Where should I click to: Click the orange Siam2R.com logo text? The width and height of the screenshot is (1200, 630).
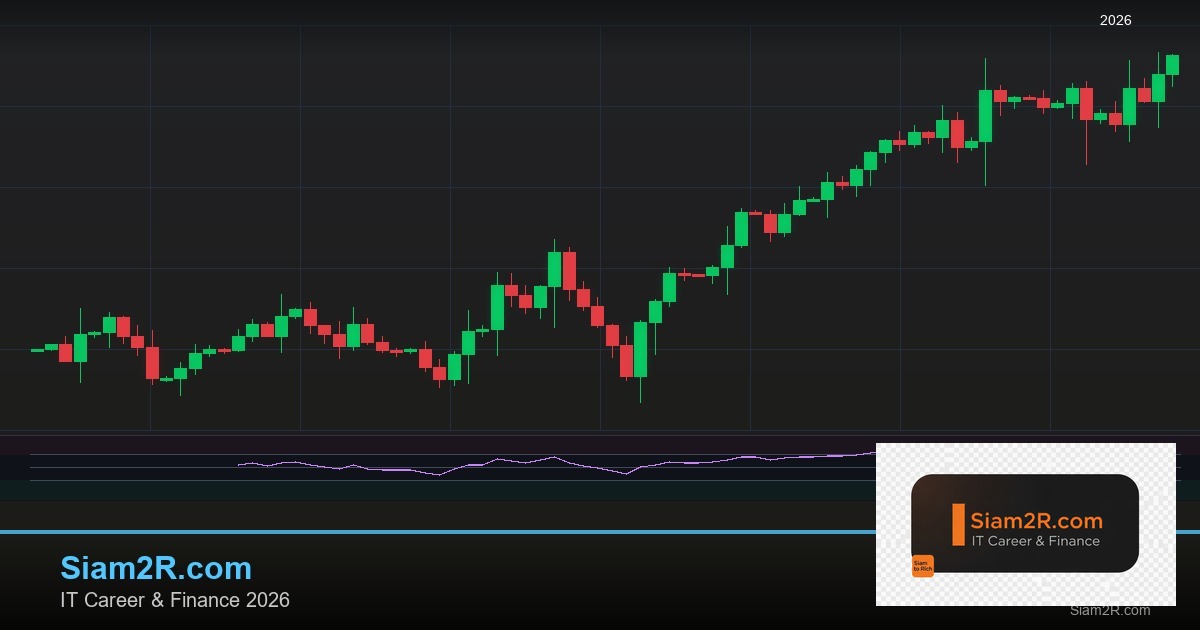click(1036, 521)
